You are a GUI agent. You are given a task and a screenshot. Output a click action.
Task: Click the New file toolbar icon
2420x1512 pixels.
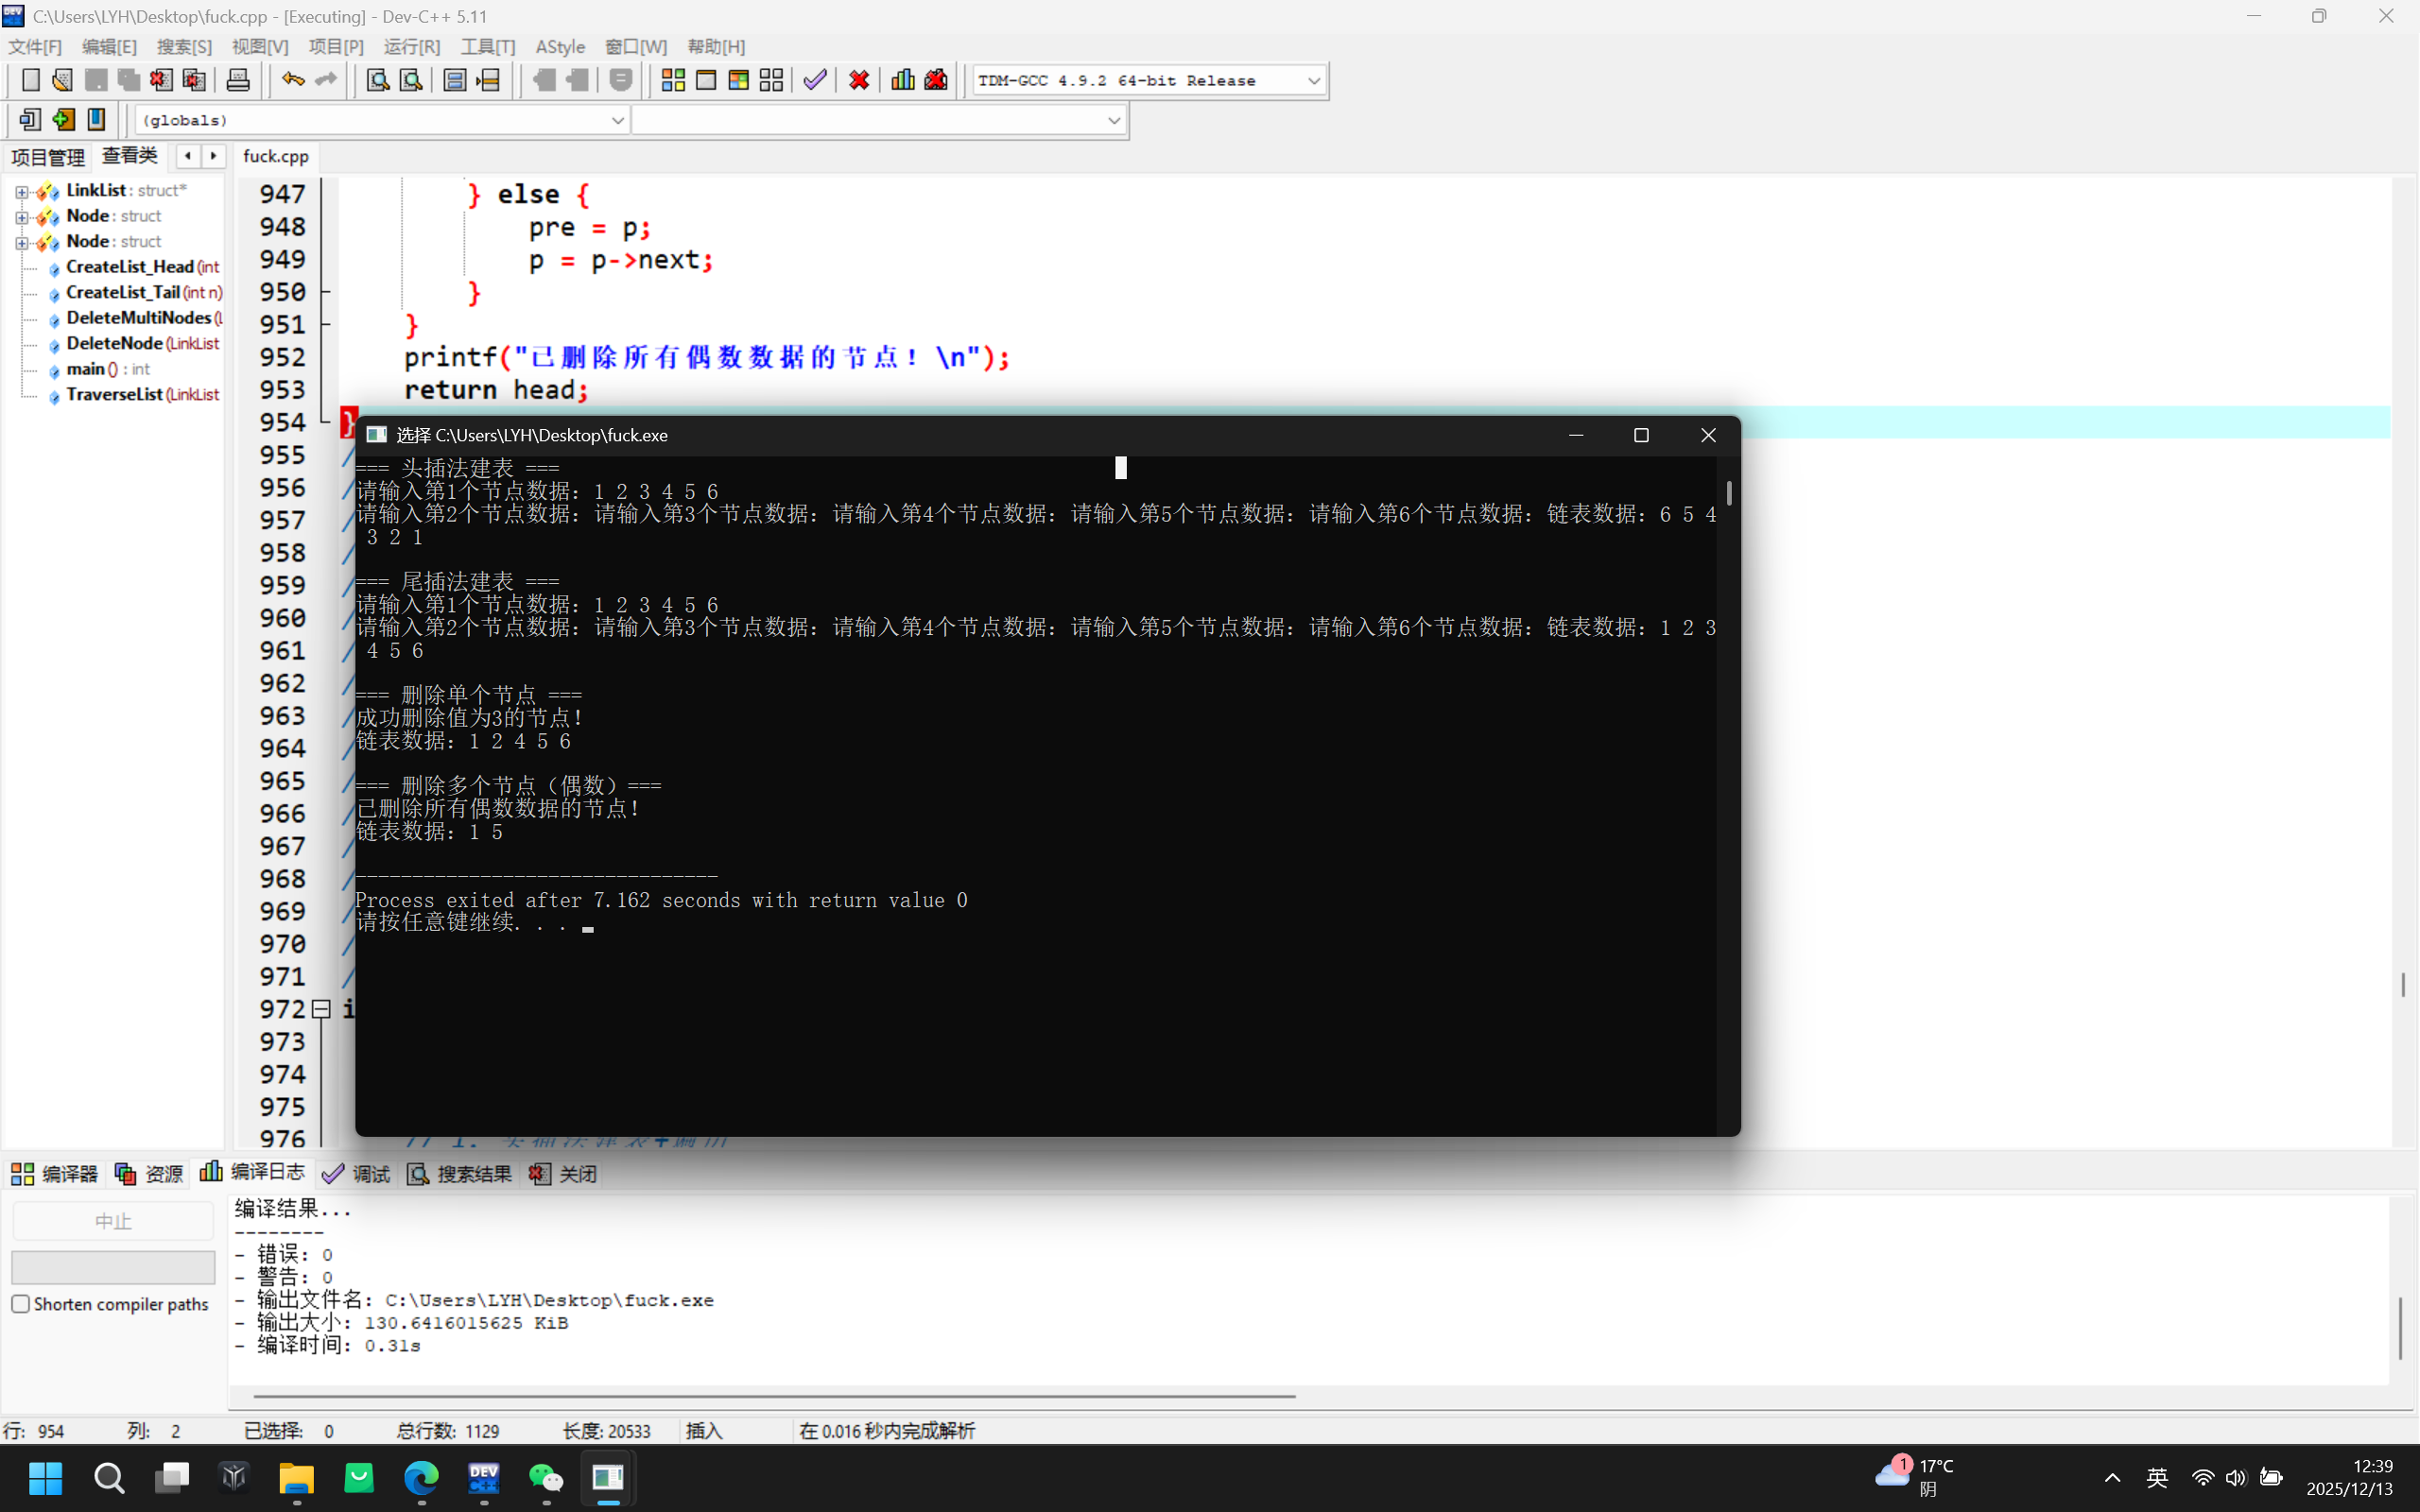point(31,80)
